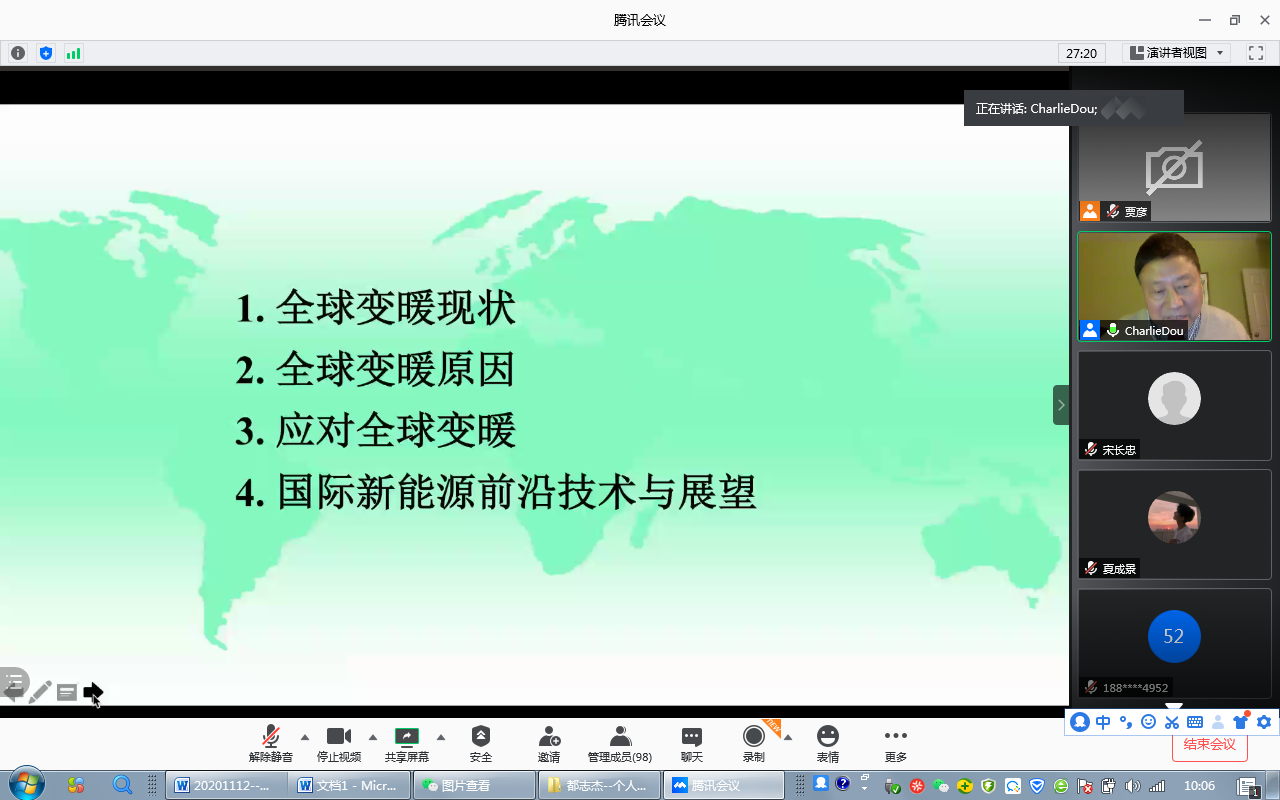
Task: Open the 安全 security settings
Action: point(481,744)
